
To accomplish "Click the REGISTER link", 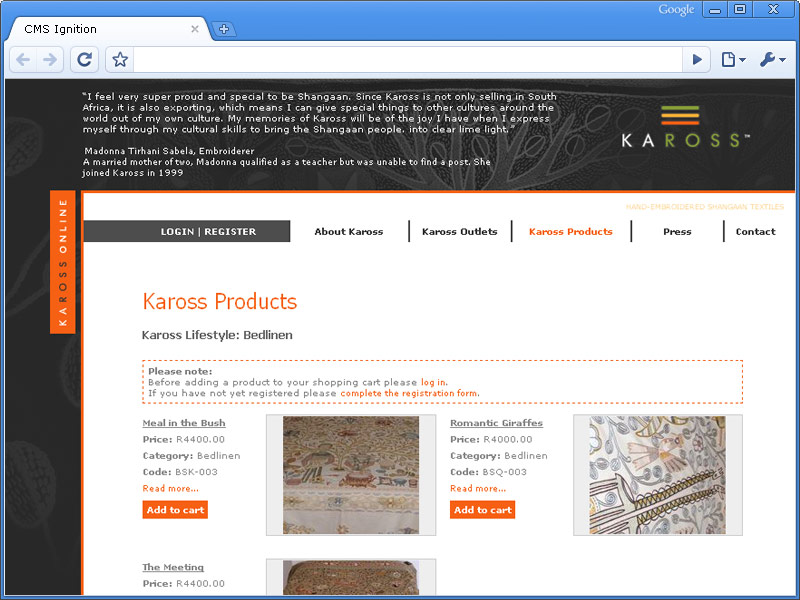I will 230,232.
